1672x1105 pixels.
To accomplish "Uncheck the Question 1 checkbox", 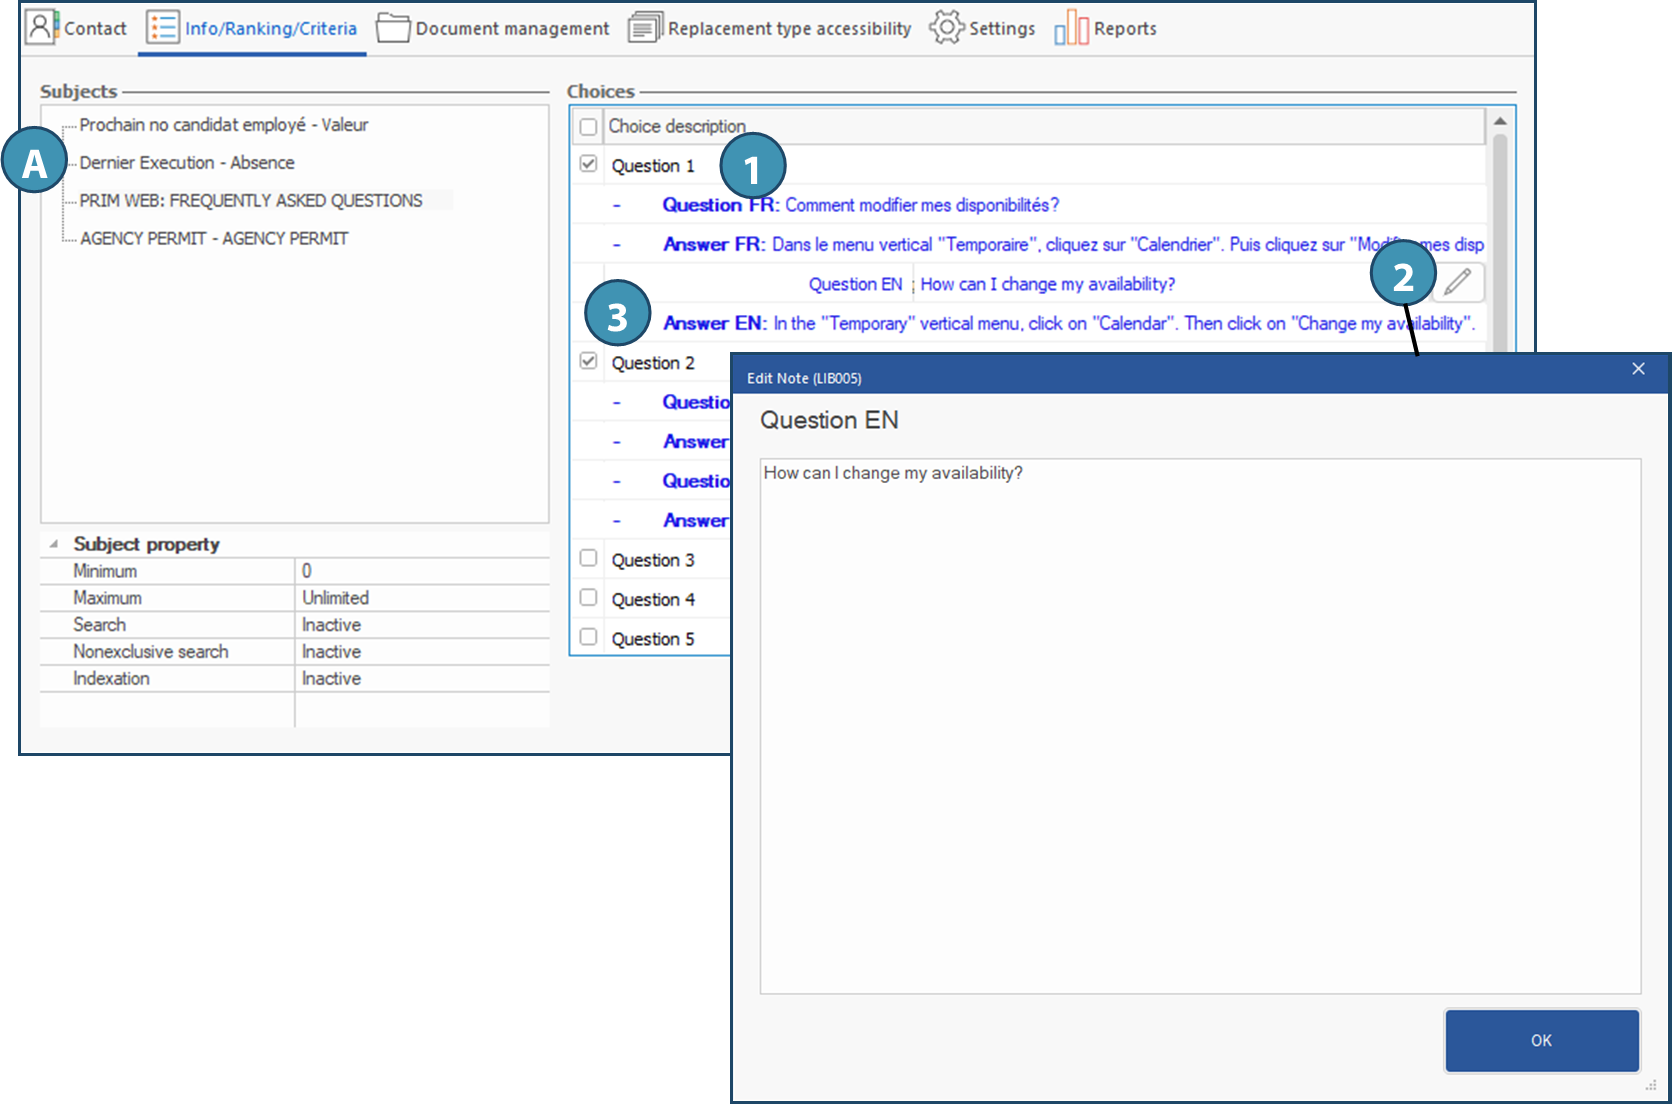I will click(589, 164).
